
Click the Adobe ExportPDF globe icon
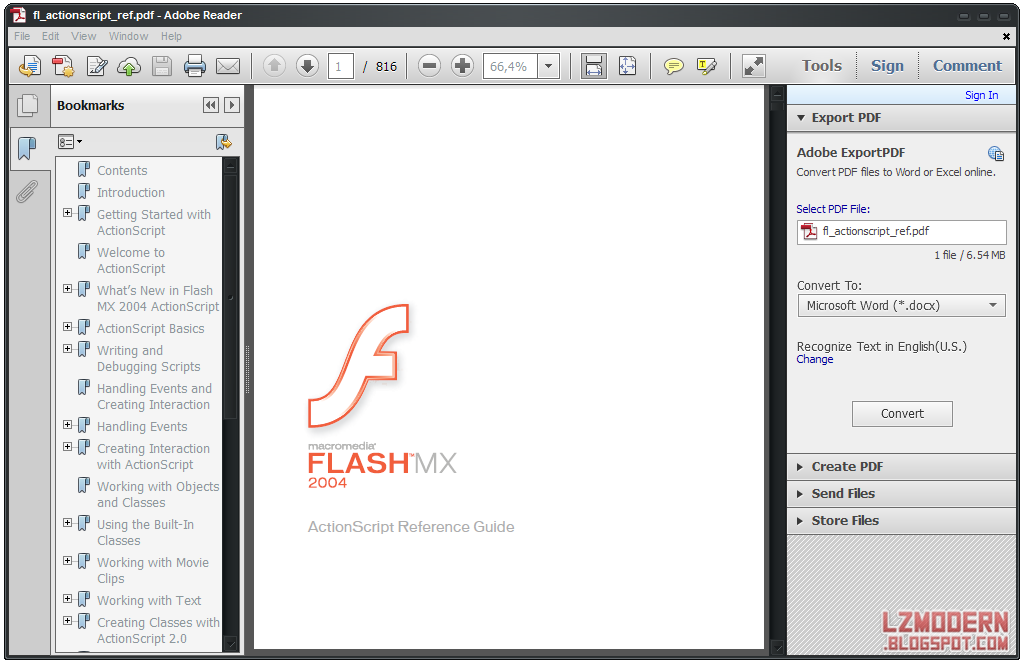point(996,153)
